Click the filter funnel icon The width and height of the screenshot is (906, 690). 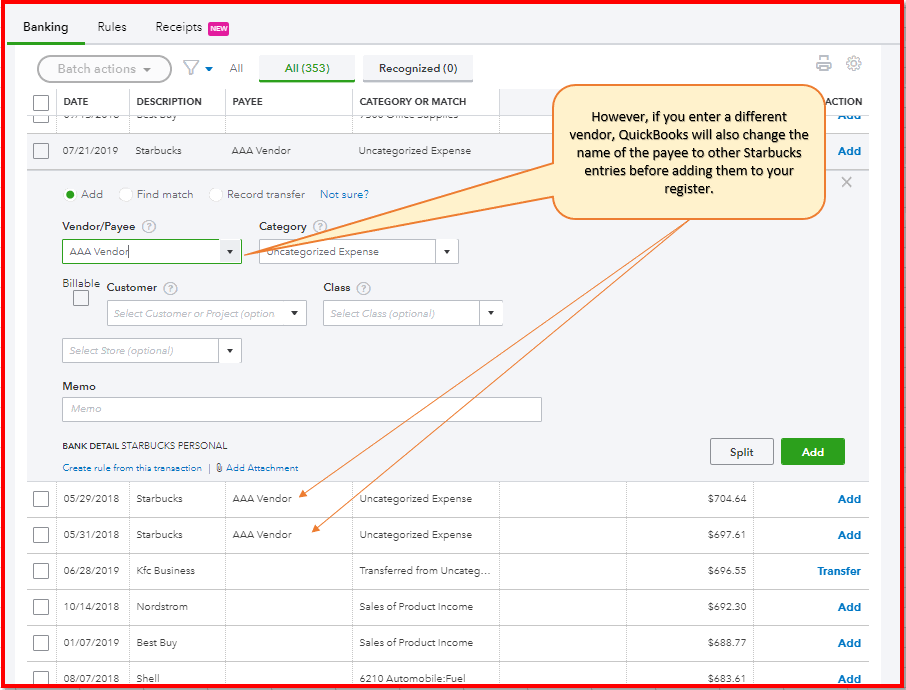click(x=191, y=68)
